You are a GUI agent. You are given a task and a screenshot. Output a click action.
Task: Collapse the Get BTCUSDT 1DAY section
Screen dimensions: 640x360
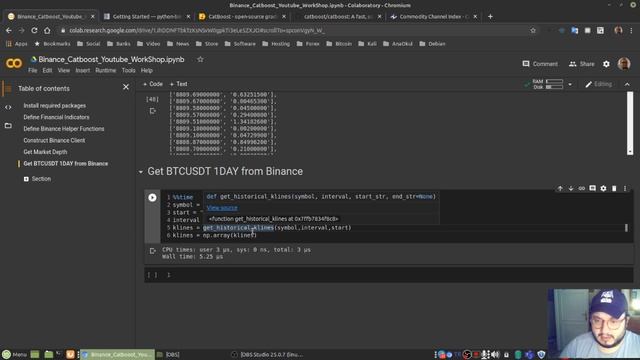[x=141, y=172]
